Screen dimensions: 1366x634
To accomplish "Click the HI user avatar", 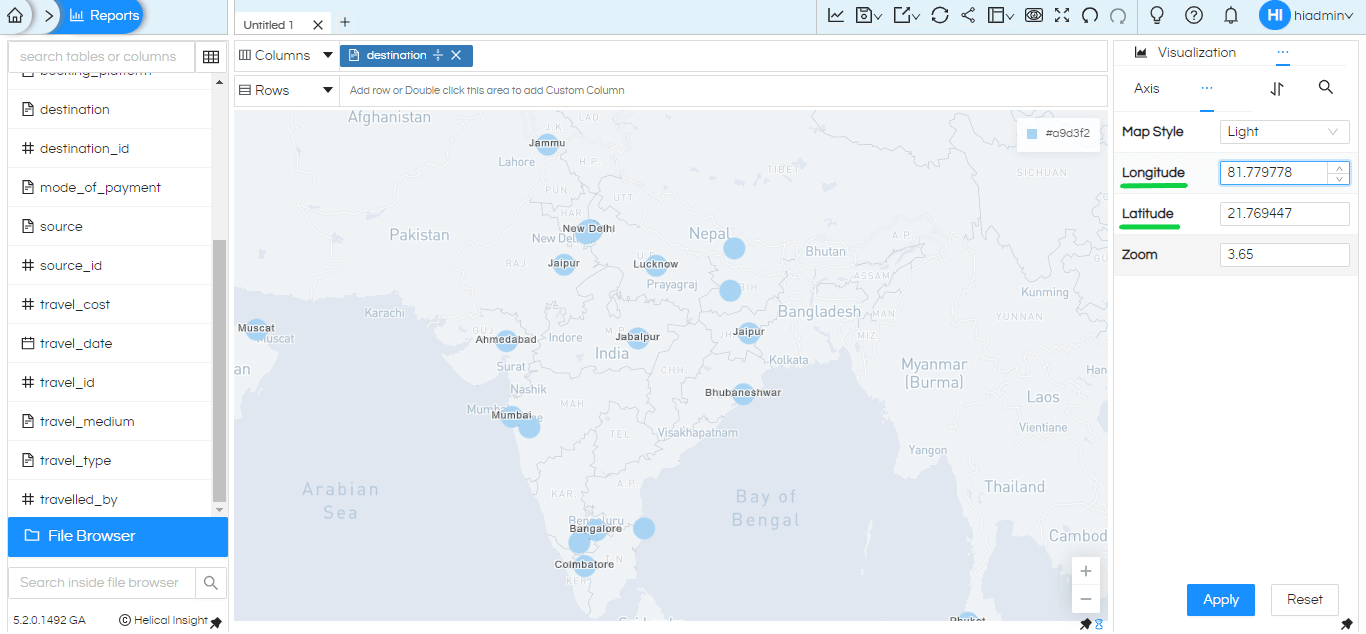I will [1274, 15].
